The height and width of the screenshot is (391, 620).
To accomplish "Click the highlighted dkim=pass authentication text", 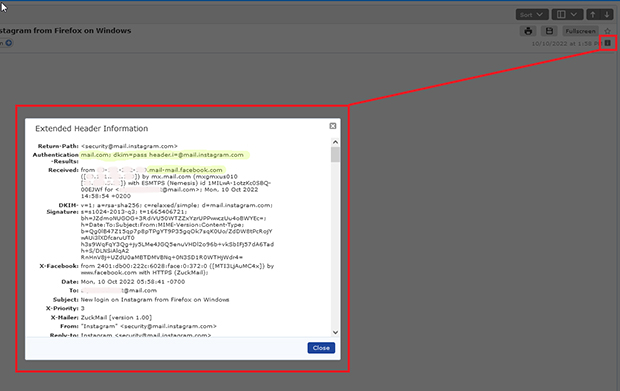I will [162, 155].
